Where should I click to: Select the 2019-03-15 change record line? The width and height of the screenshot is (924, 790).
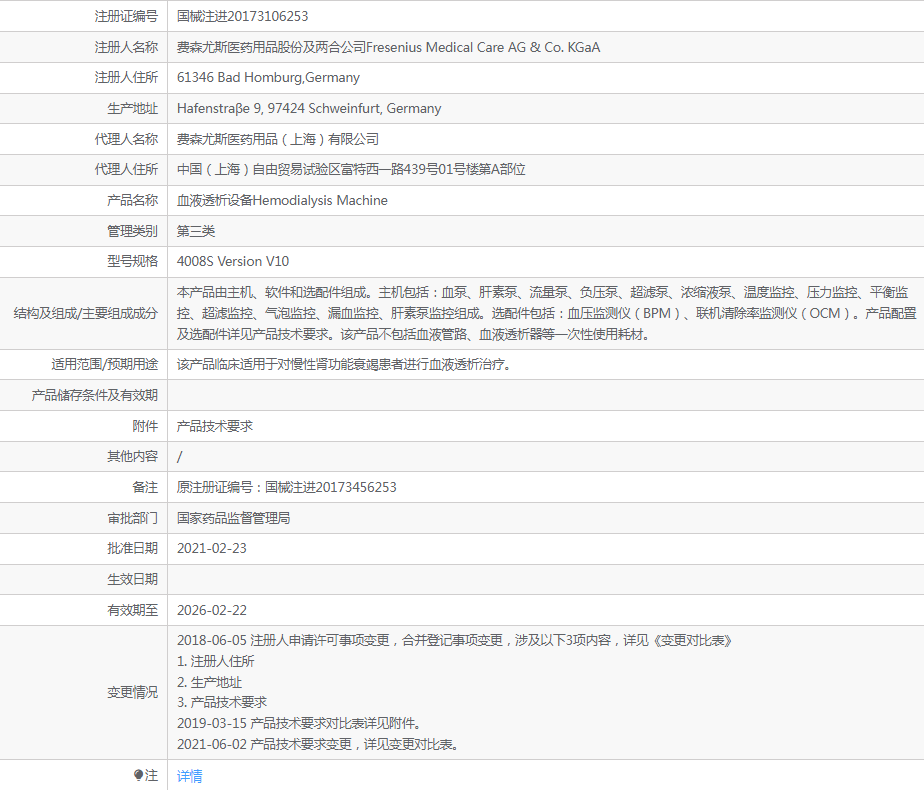click(x=299, y=723)
